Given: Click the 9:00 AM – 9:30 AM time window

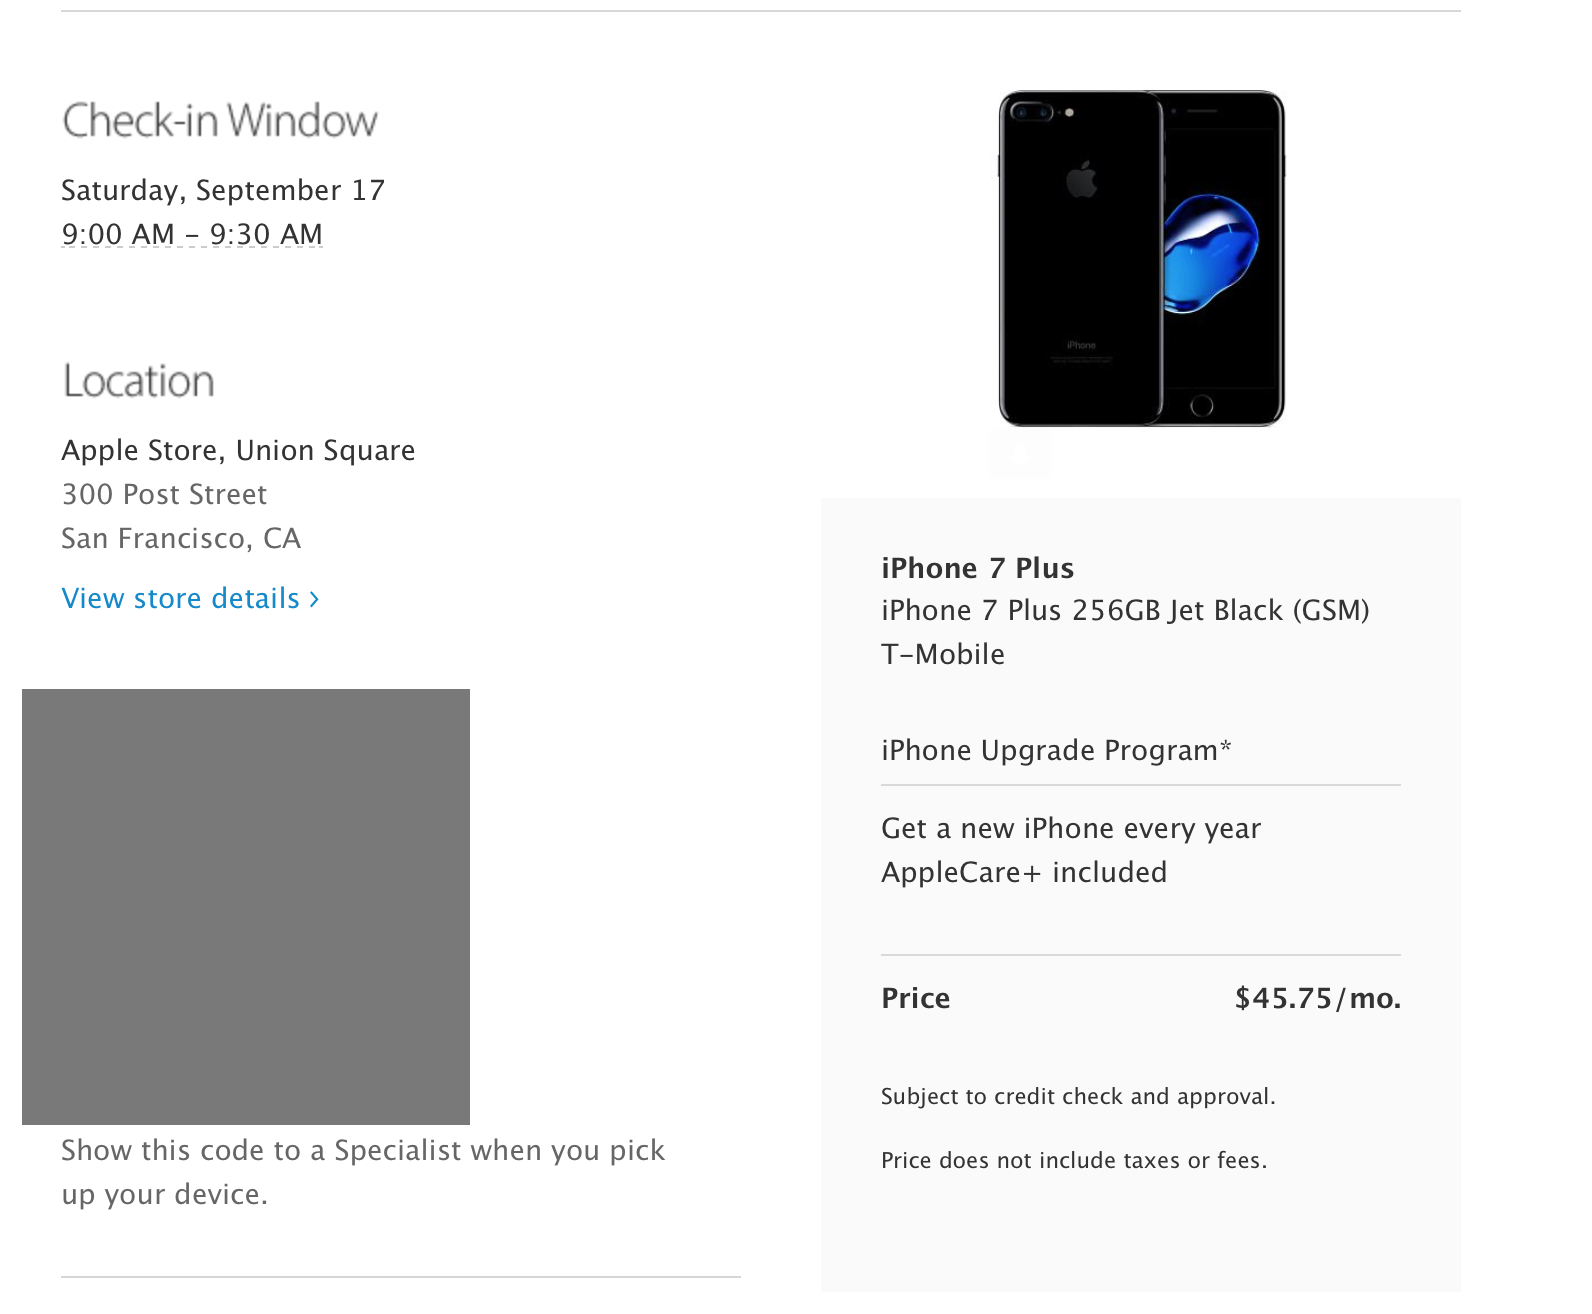Looking at the screenshot, I should point(192,234).
